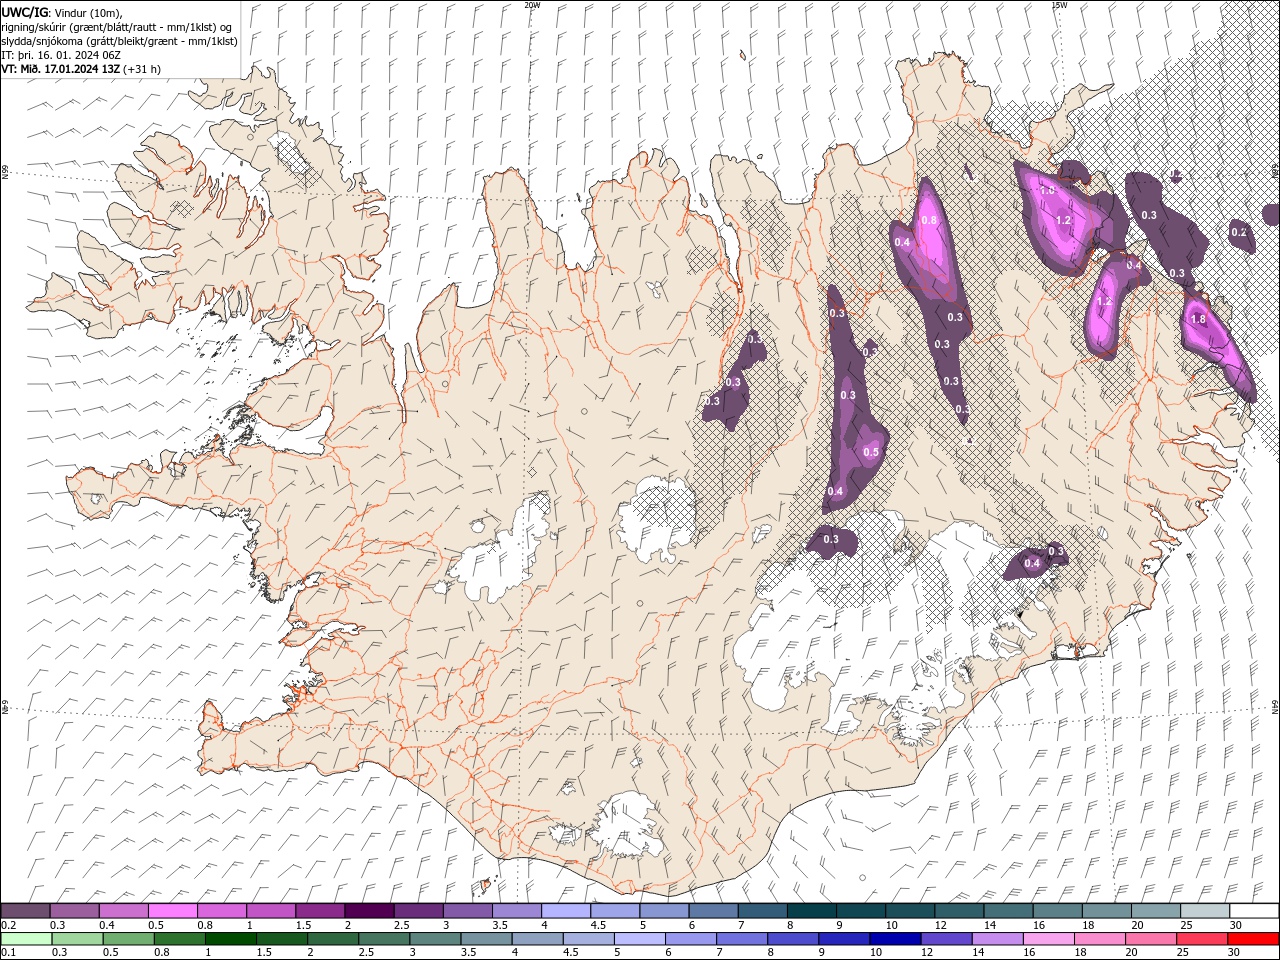Click the lower legend swatch starting at 25

point(1204,939)
